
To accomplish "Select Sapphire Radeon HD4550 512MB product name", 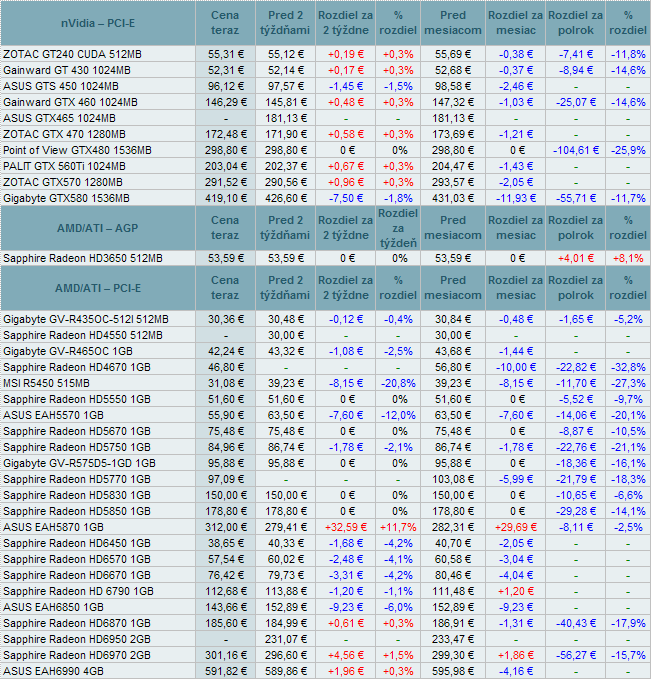I will tap(83, 336).
